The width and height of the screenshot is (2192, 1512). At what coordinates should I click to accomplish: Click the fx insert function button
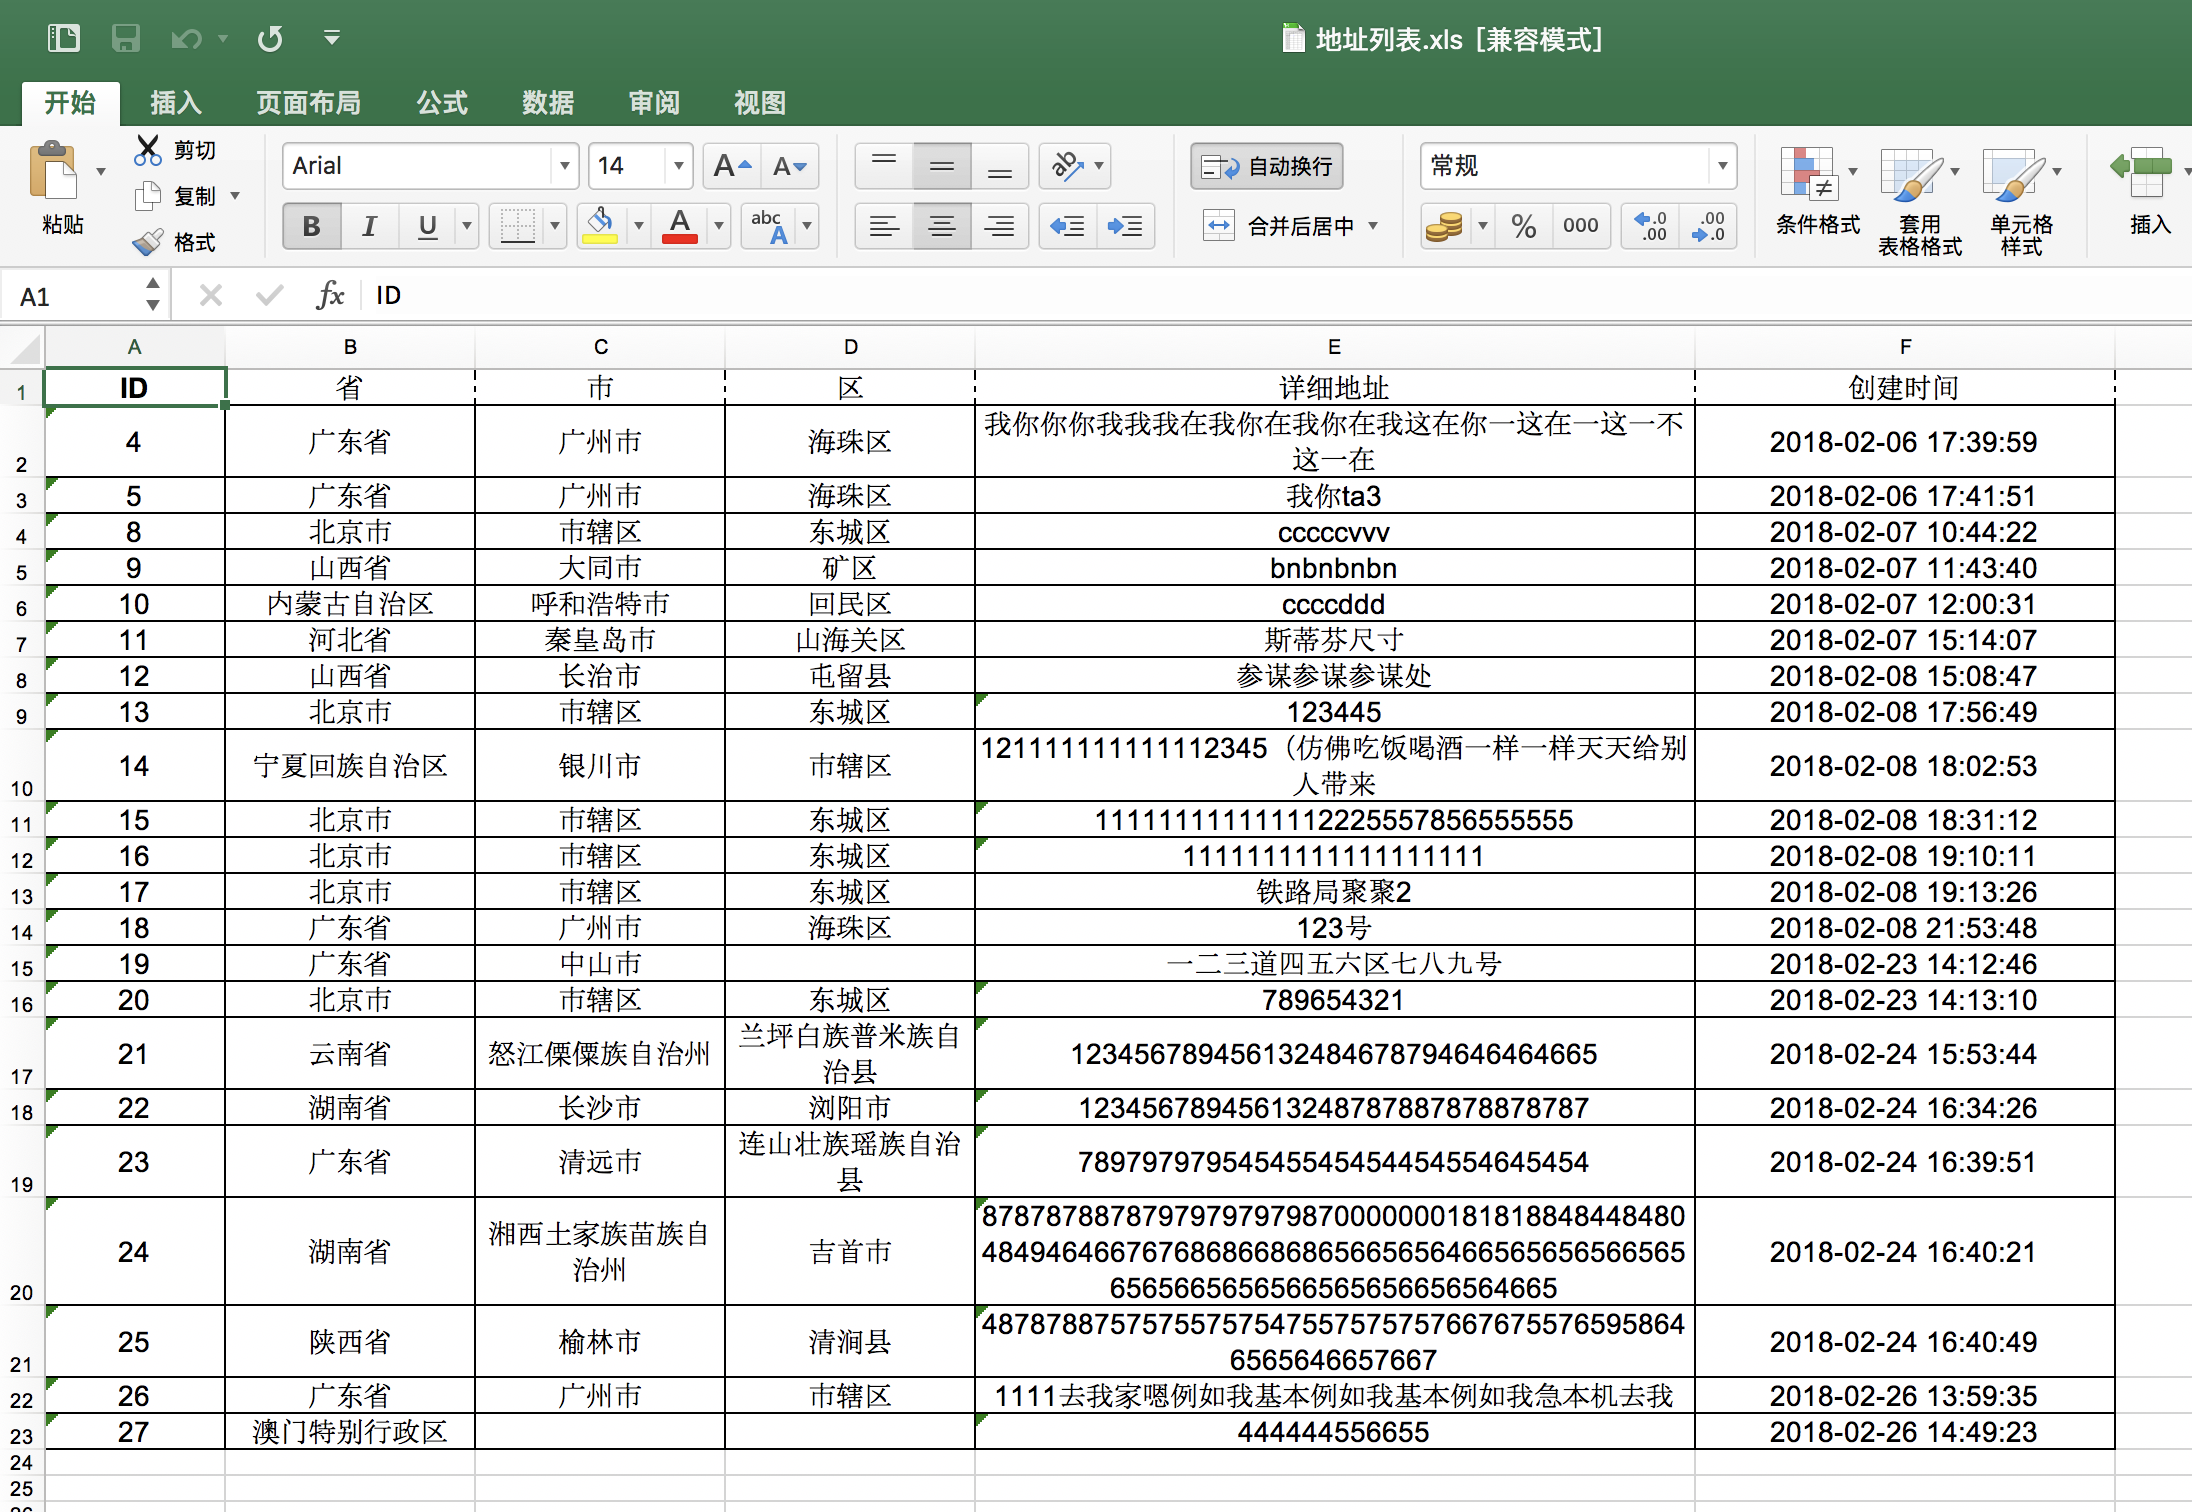[x=330, y=295]
